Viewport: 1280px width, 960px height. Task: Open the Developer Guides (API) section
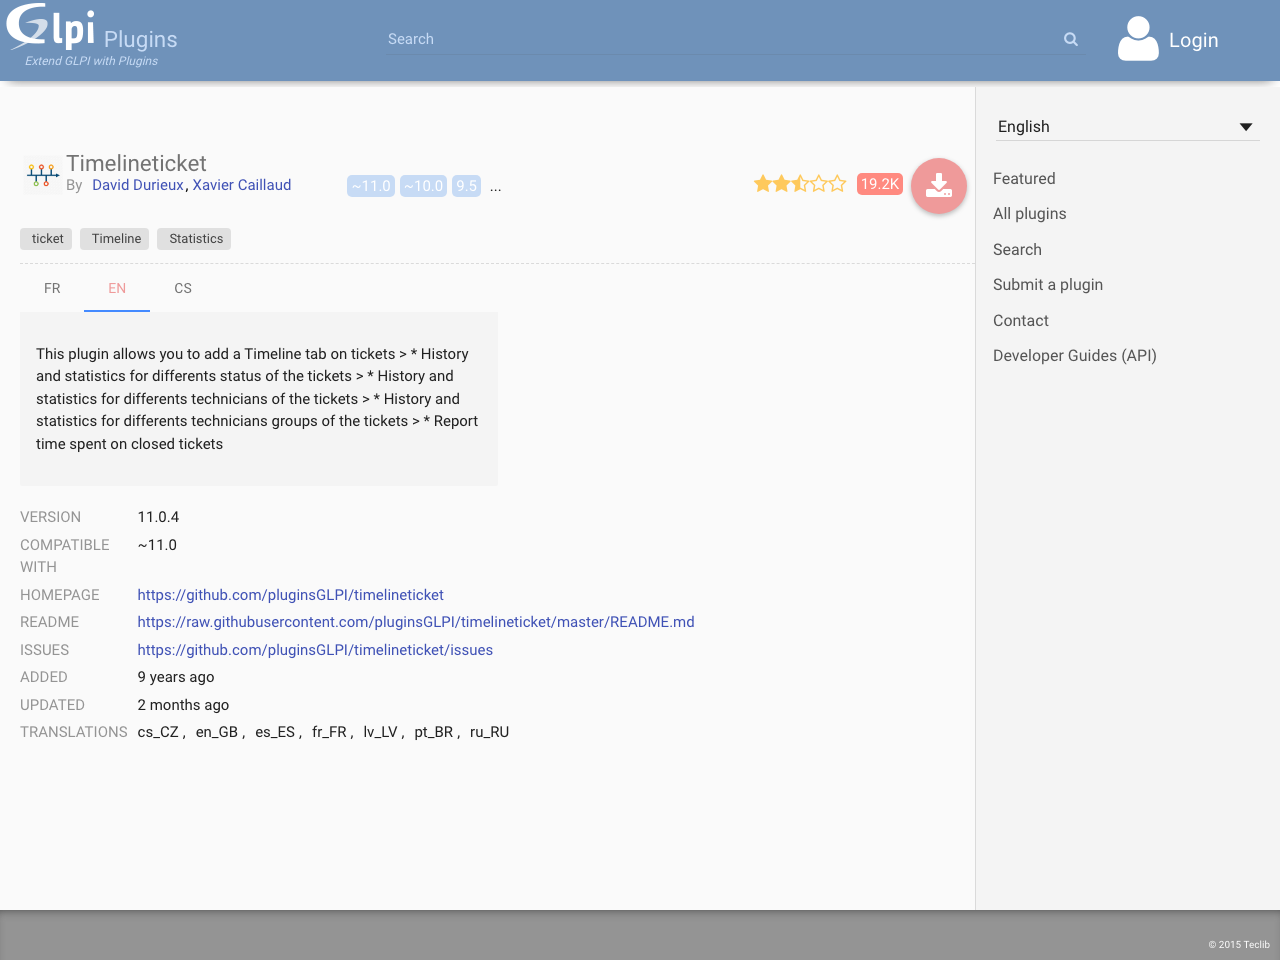click(1074, 355)
